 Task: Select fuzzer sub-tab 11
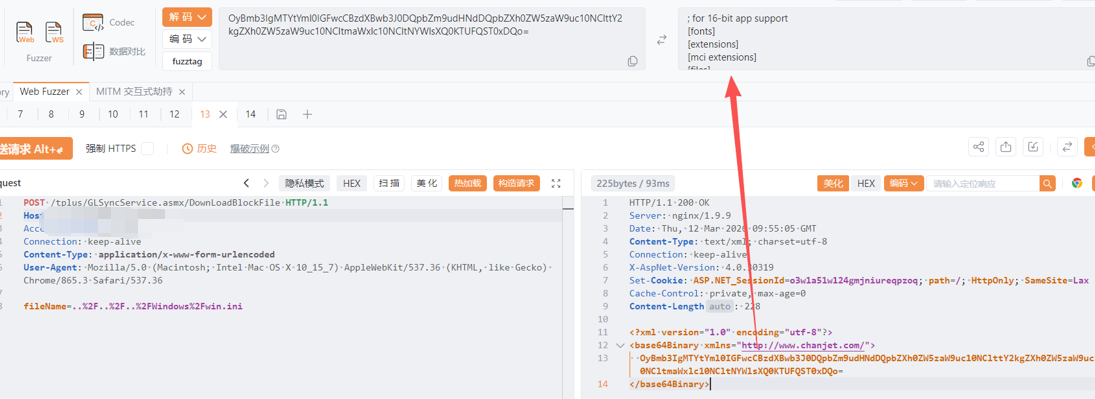(144, 114)
